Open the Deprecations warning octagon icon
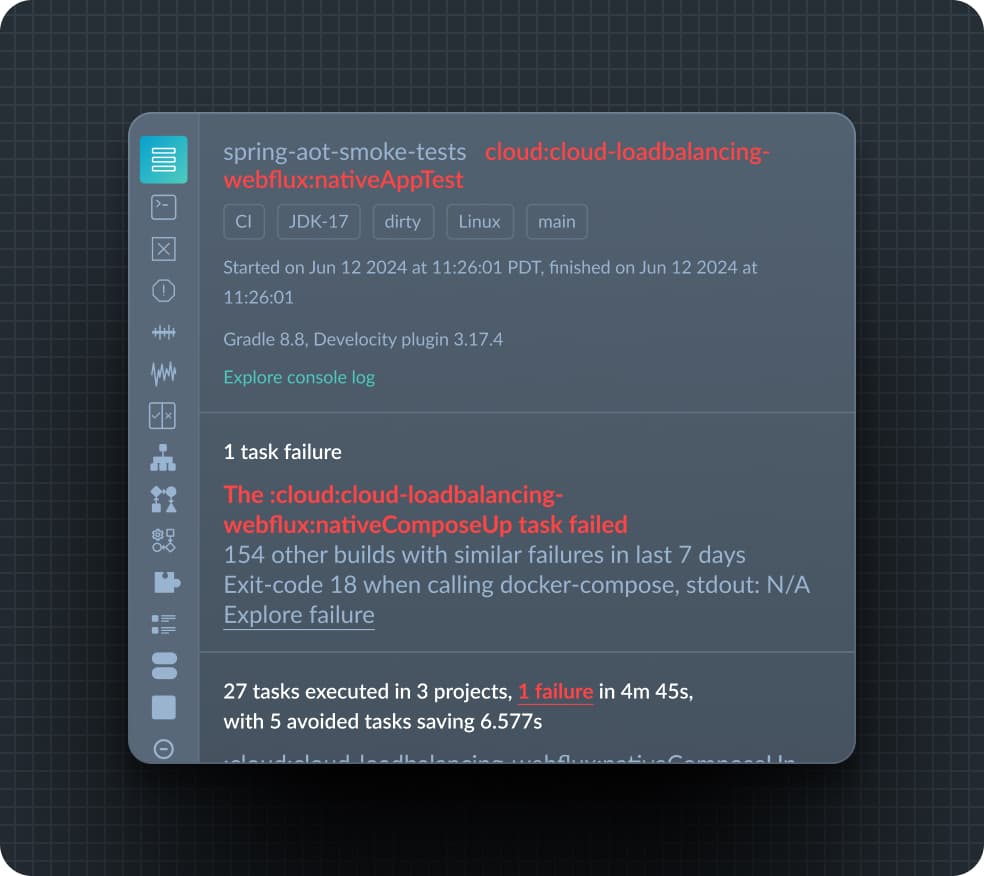The width and height of the screenshot is (984, 876). click(x=163, y=291)
